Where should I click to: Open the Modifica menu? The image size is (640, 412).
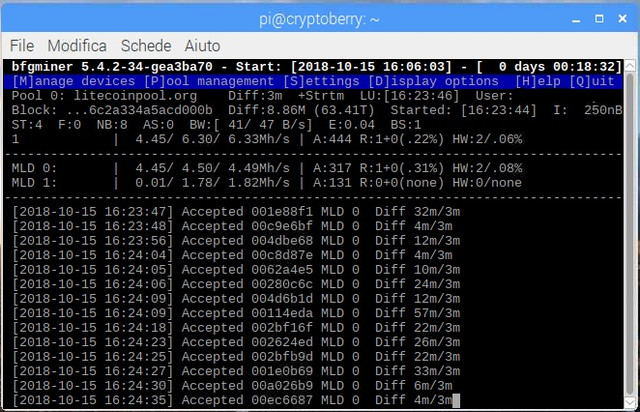[x=77, y=46]
